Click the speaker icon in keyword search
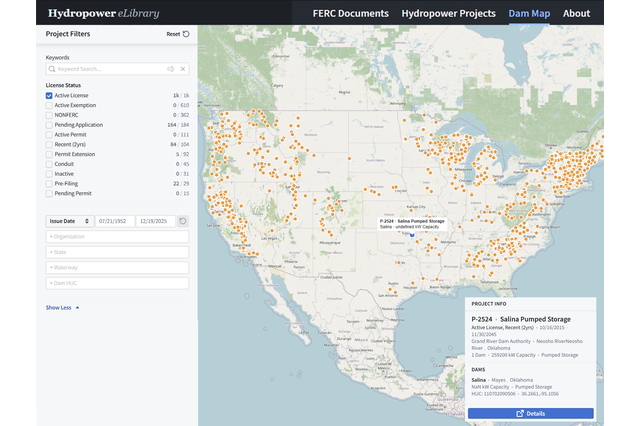This screenshot has height=426, width=640. click(171, 69)
